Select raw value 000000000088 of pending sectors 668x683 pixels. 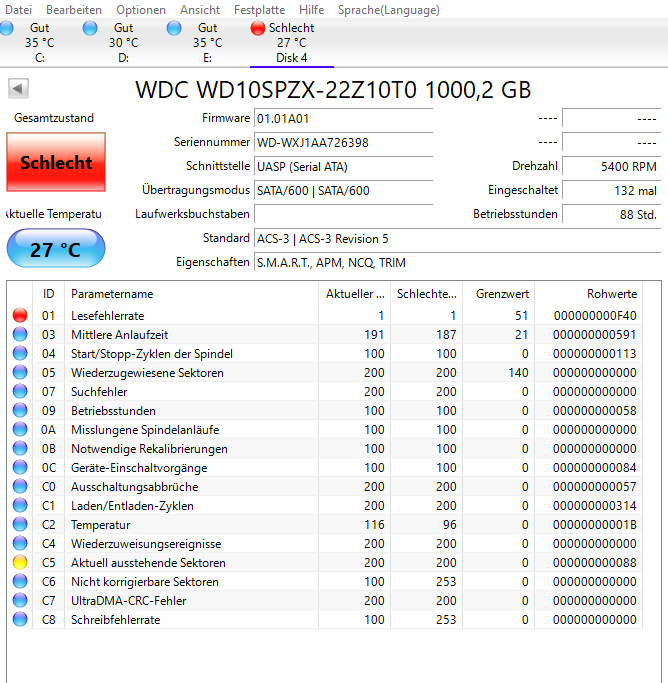tap(594, 563)
